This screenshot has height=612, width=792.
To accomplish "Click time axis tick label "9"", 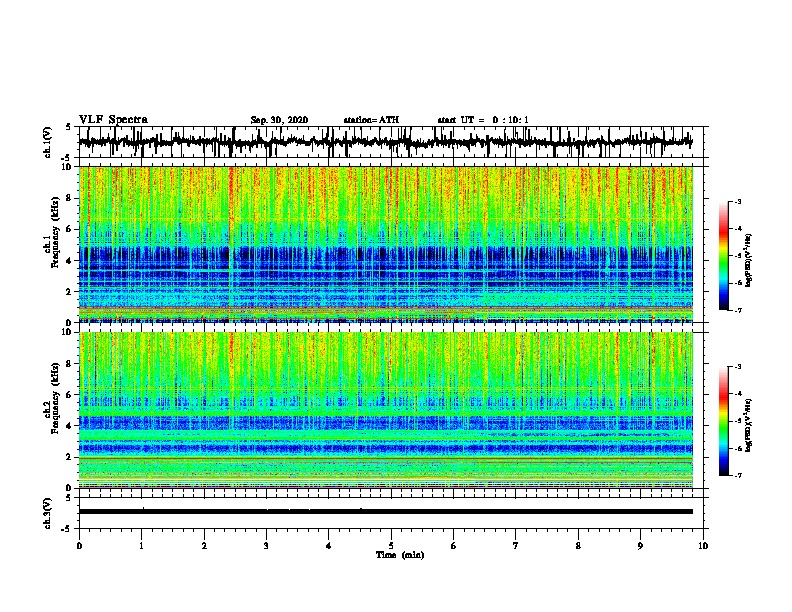I will (x=640, y=546).
